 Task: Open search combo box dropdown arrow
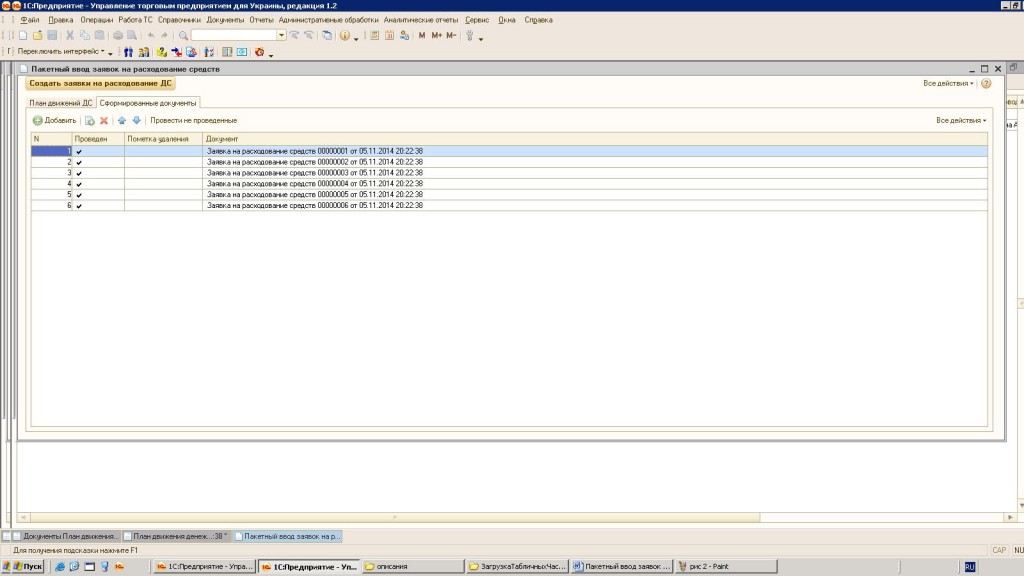pyautogui.click(x=281, y=35)
